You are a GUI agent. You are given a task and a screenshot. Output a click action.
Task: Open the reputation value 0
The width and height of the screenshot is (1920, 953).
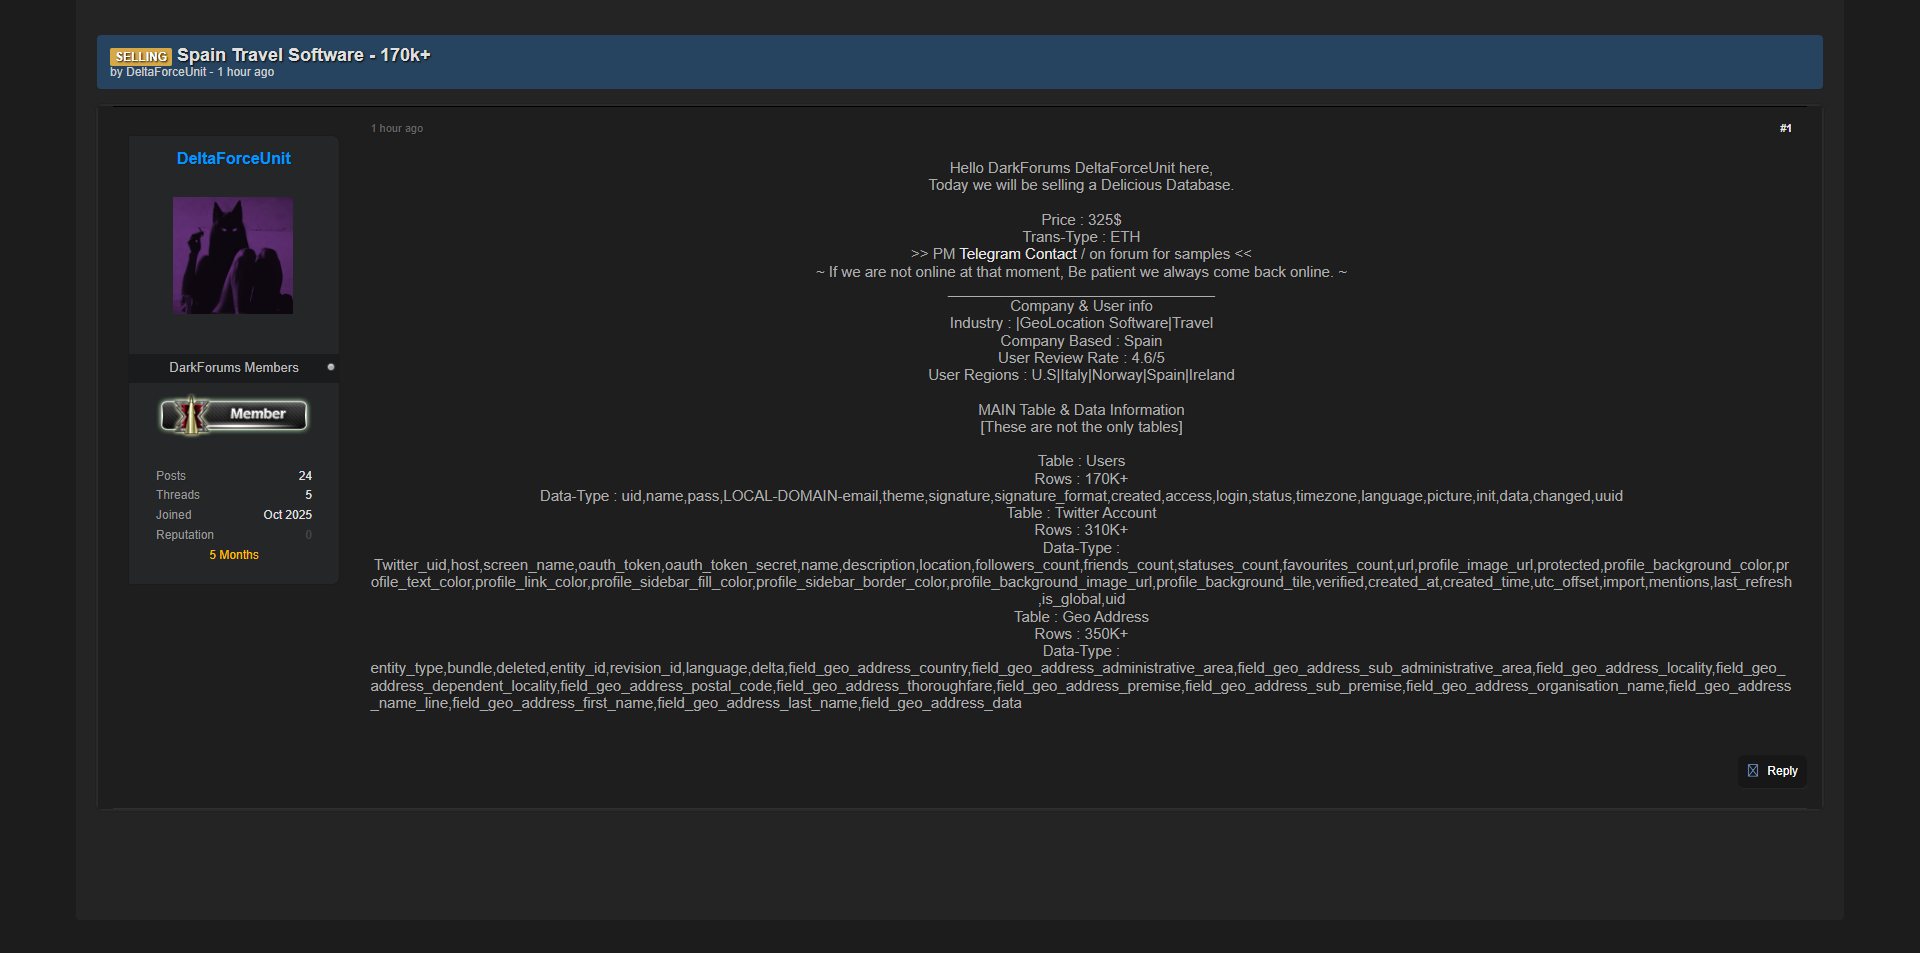point(308,535)
